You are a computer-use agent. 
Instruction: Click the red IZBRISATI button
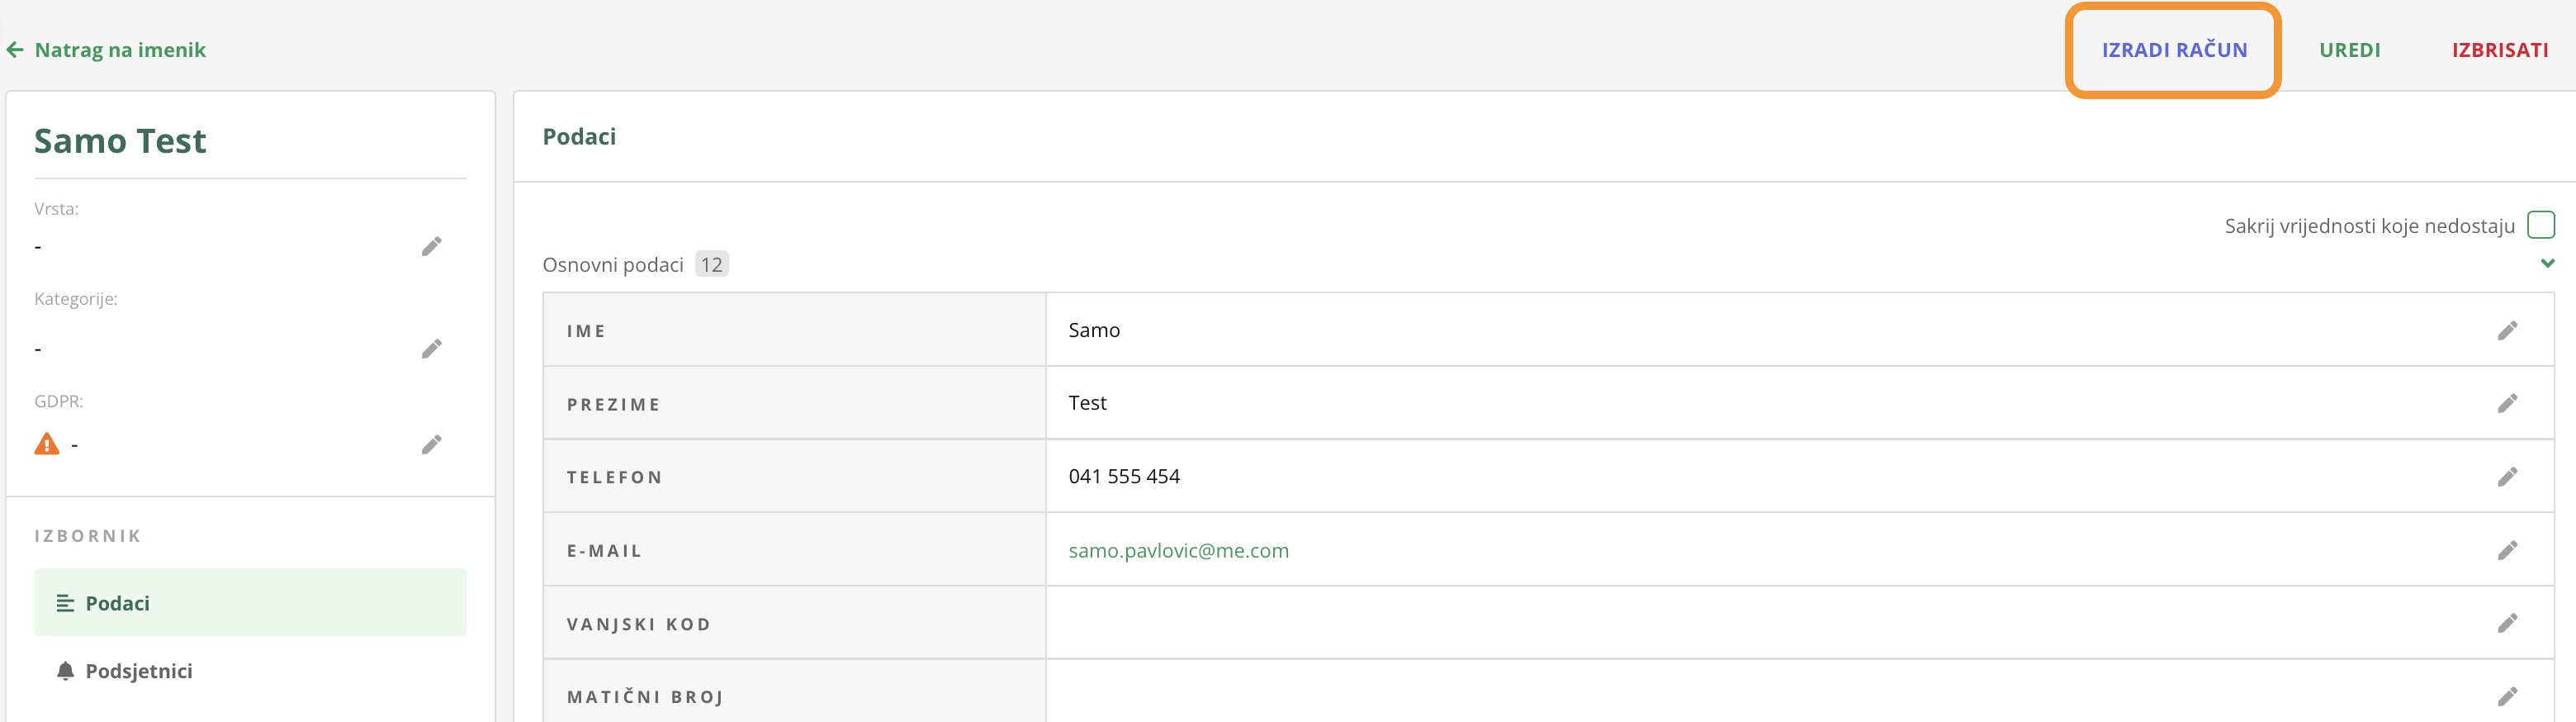2500,50
